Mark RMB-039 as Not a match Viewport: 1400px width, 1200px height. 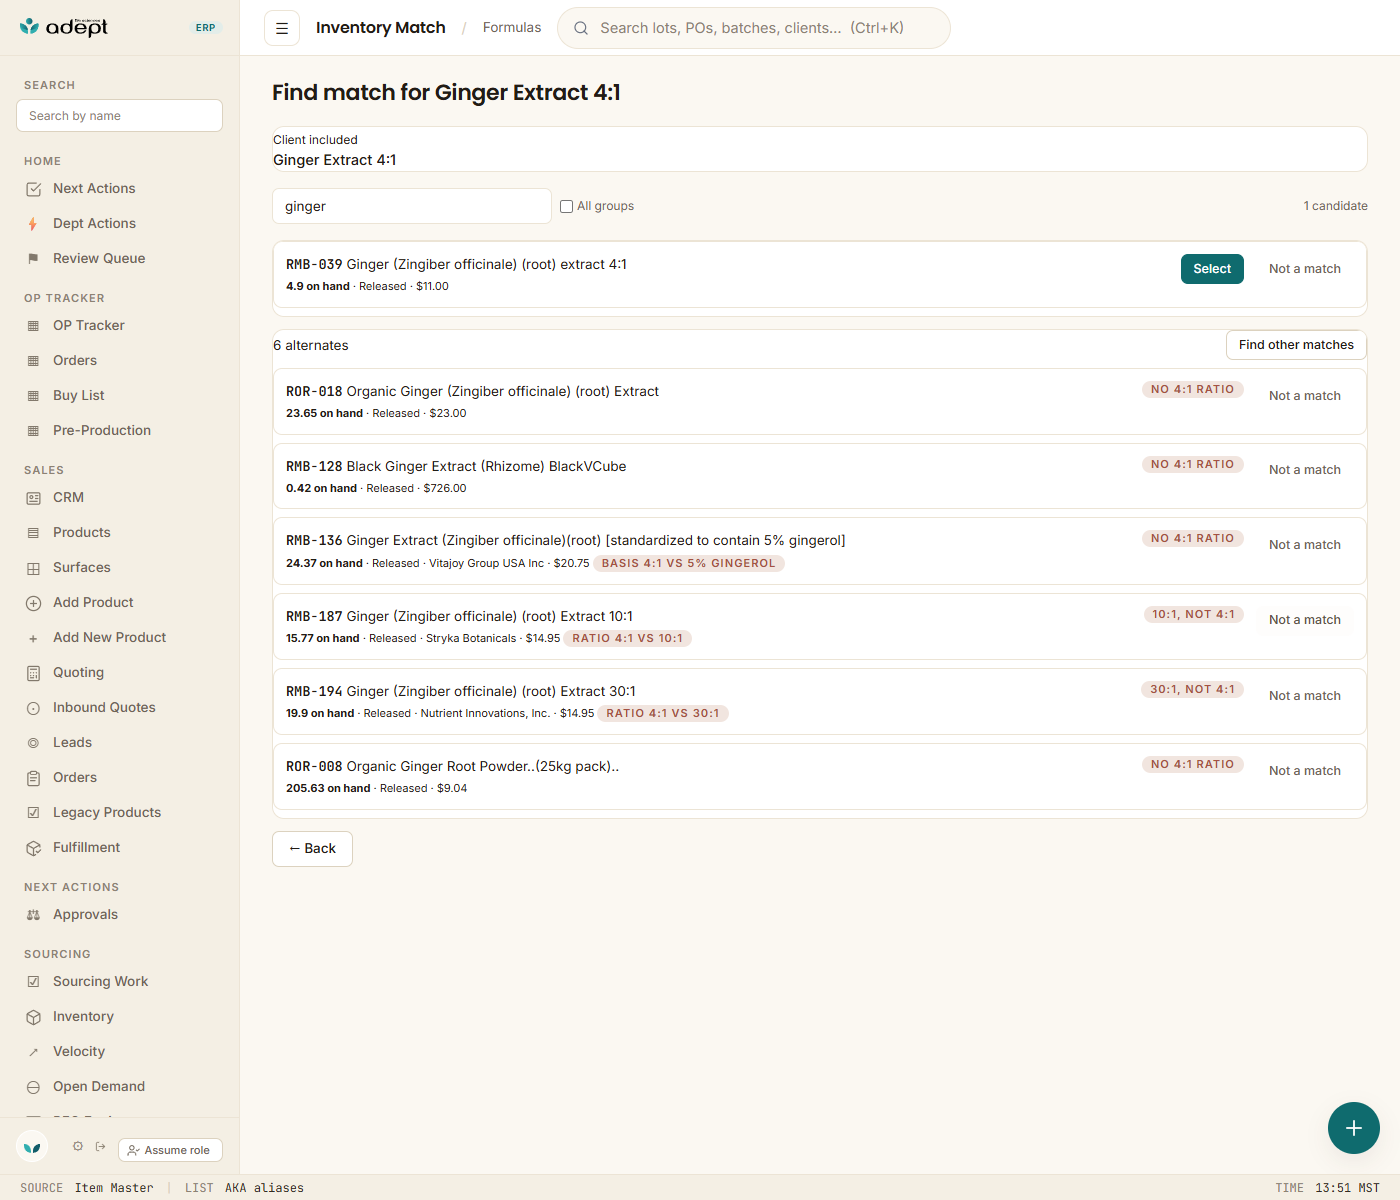(1305, 269)
